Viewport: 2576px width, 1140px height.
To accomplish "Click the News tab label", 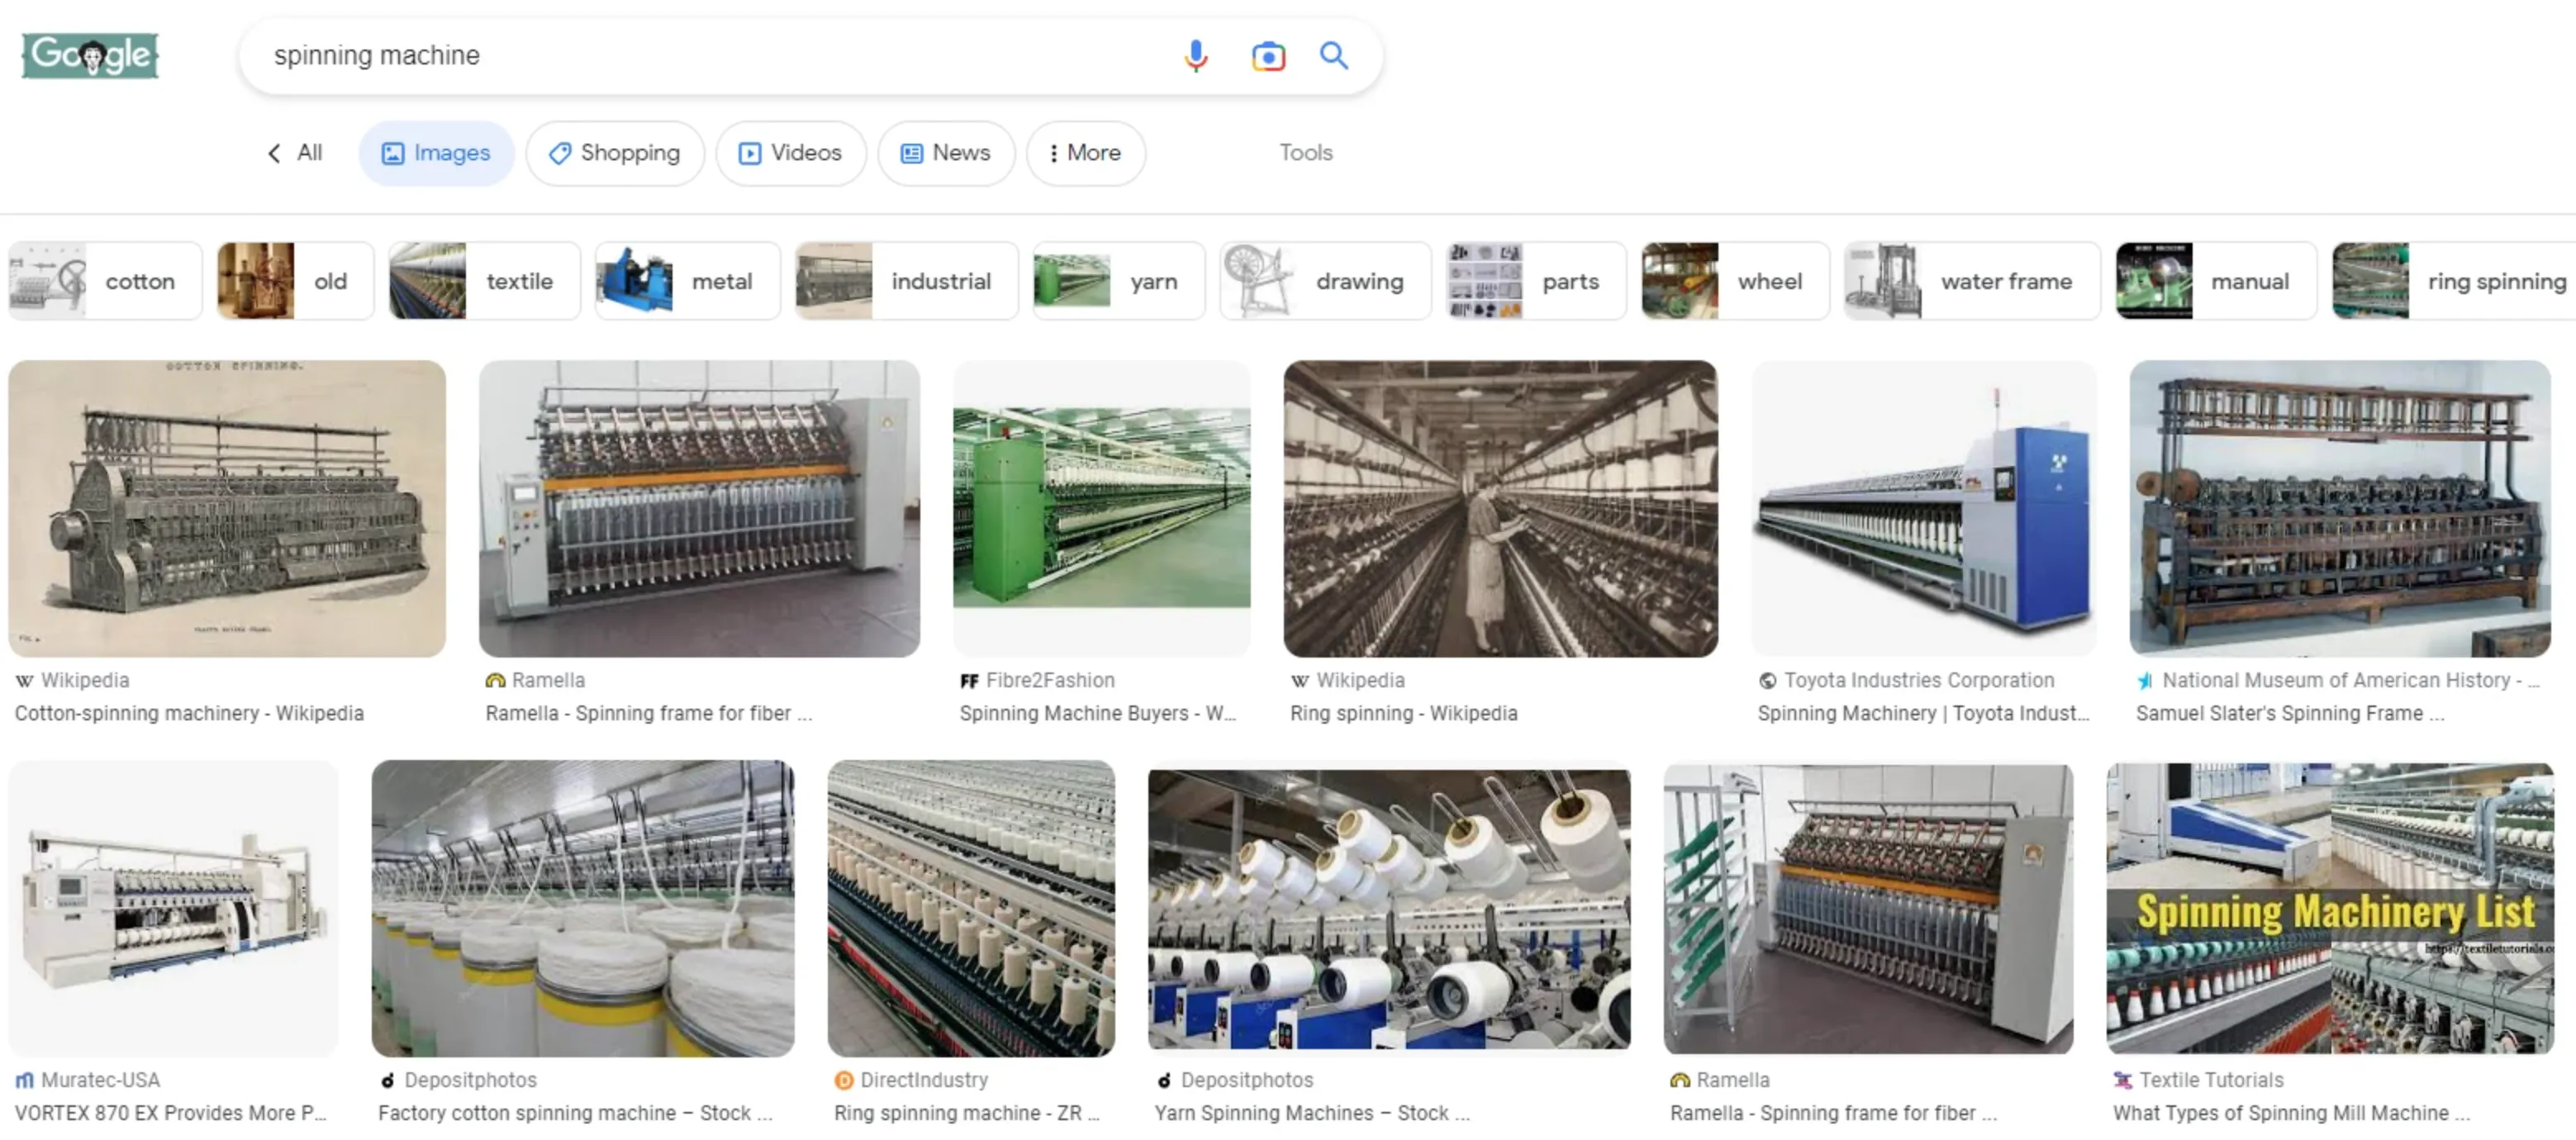I will (959, 151).
